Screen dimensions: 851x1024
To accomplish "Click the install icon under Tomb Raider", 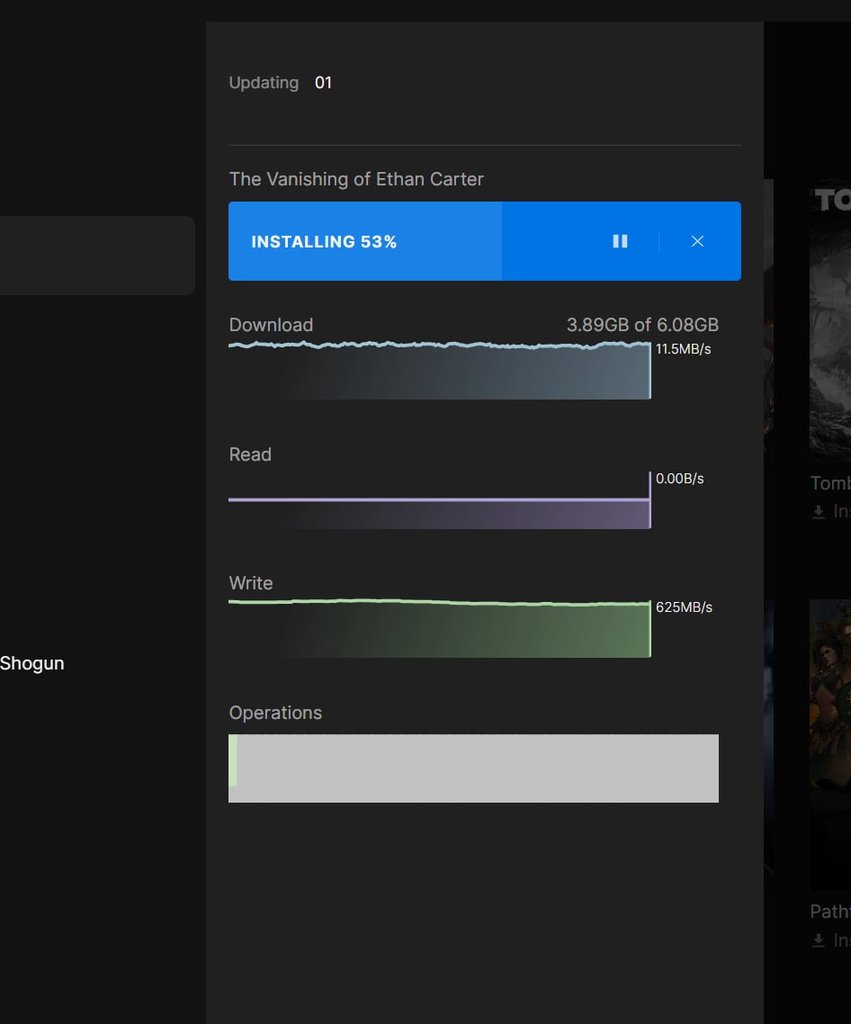I will point(818,512).
